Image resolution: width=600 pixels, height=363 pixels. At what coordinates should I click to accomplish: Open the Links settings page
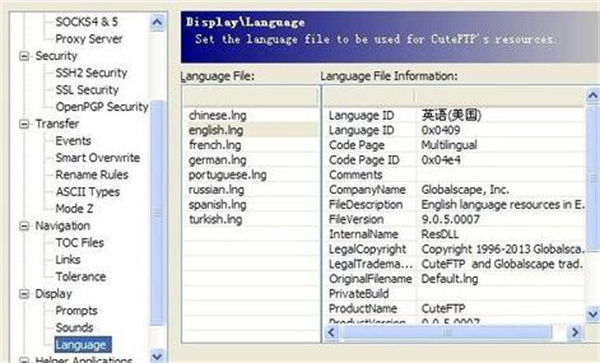(68, 260)
